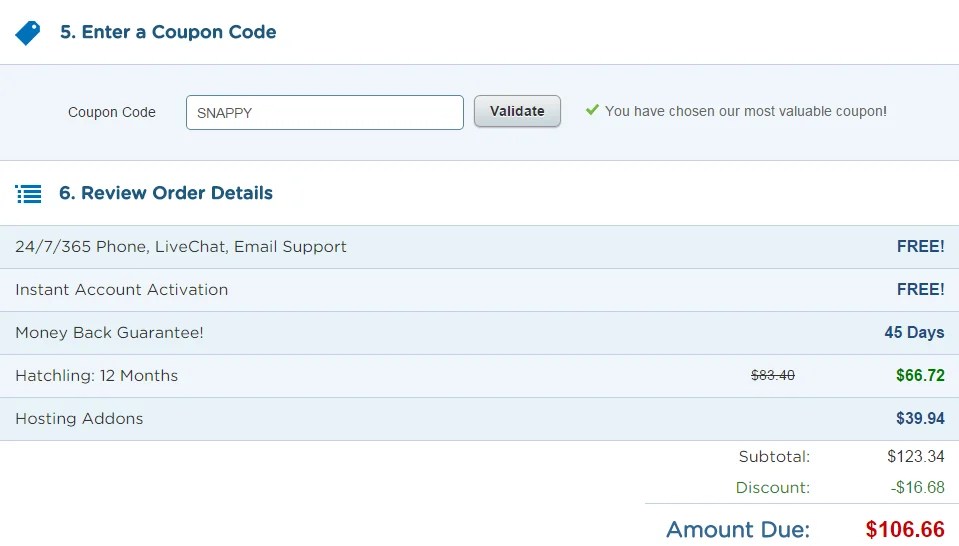Click the blue coupon tag icon
The image size is (959, 546).
(28, 33)
